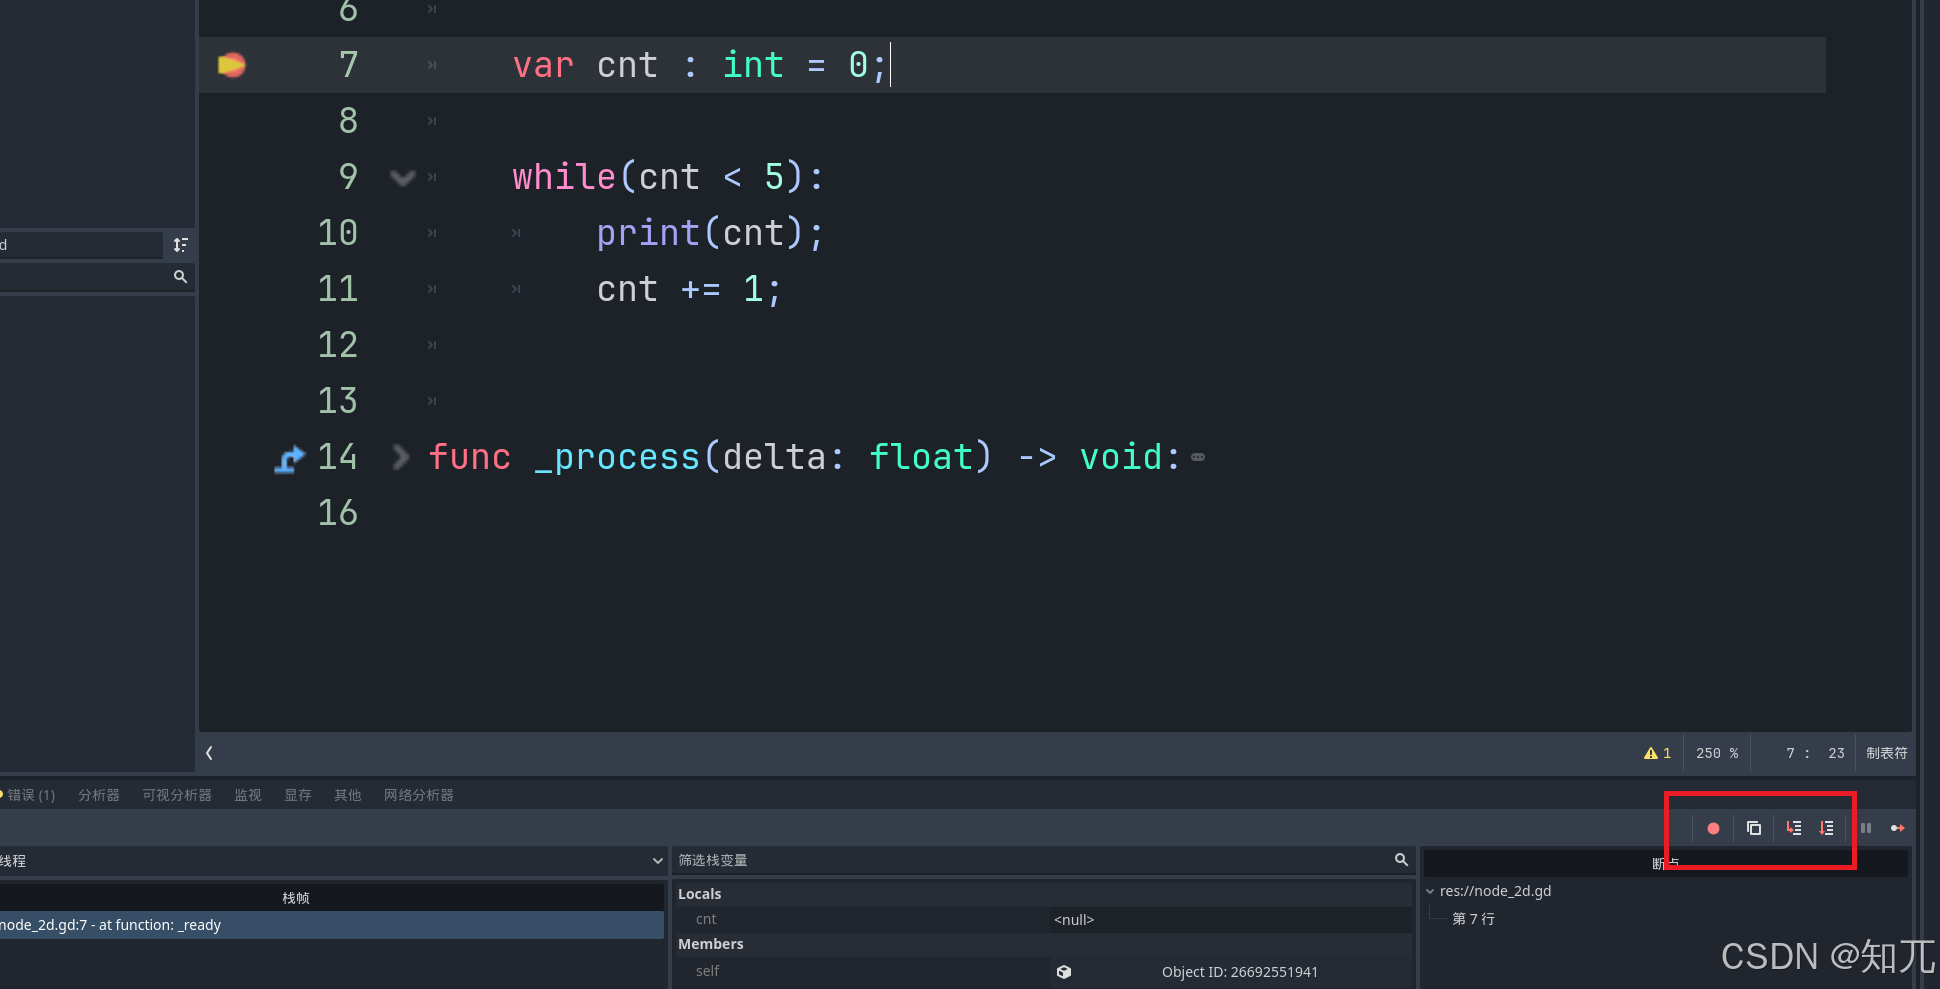This screenshot has height=989, width=1940.
Task: Toggle the sort methods icon in script panel
Action: pyautogui.click(x=181, y=244)
